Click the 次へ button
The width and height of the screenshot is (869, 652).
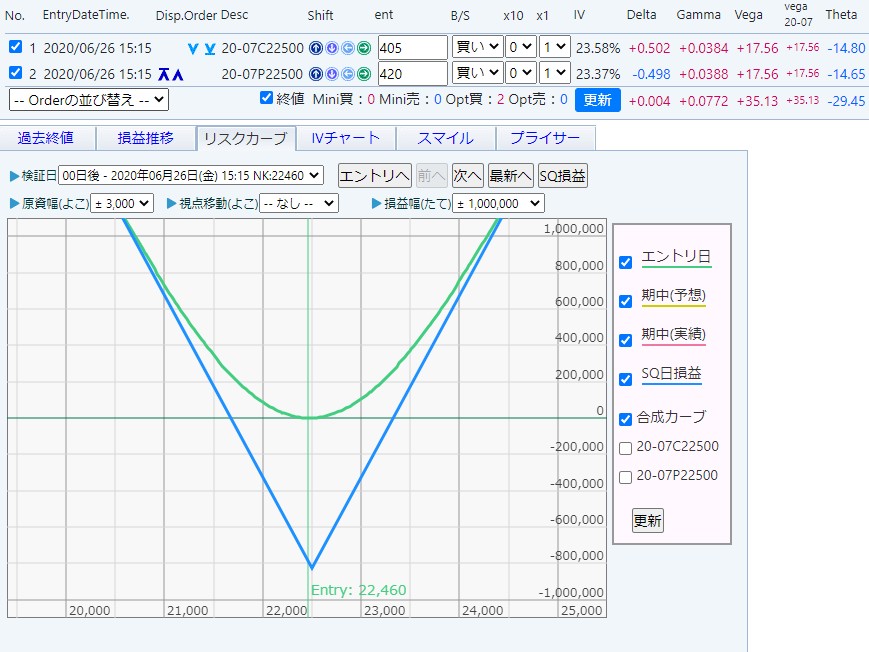tap(468, 176)
